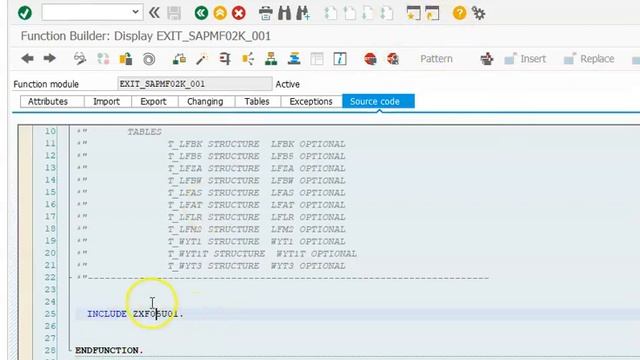Click the Check syntax icon
The height and width of the screenshot is (360, 640).
[x=179, y=59]
